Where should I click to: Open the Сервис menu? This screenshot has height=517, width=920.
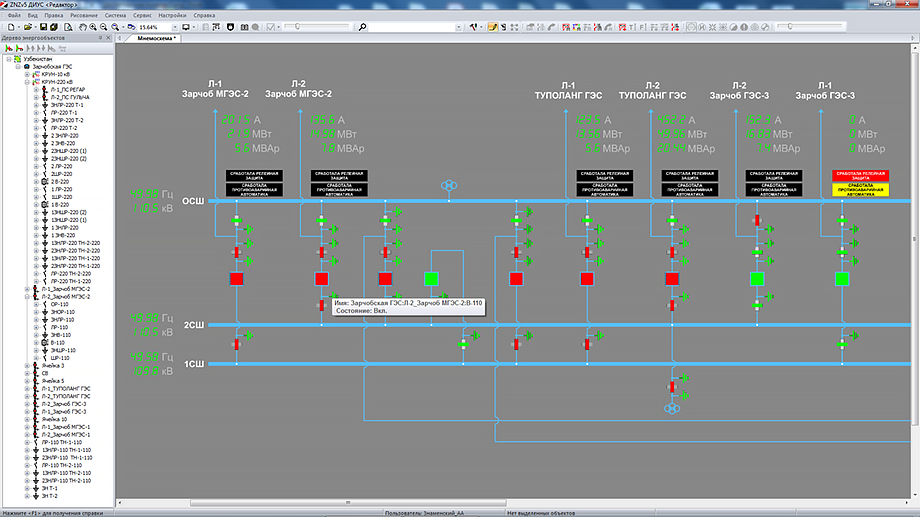142,16
